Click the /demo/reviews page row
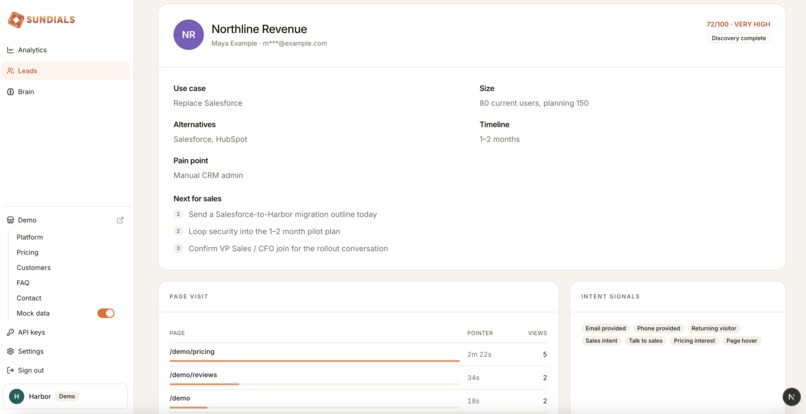The width and height of the screenshot is (806, 414). click(x=358, y=377)
